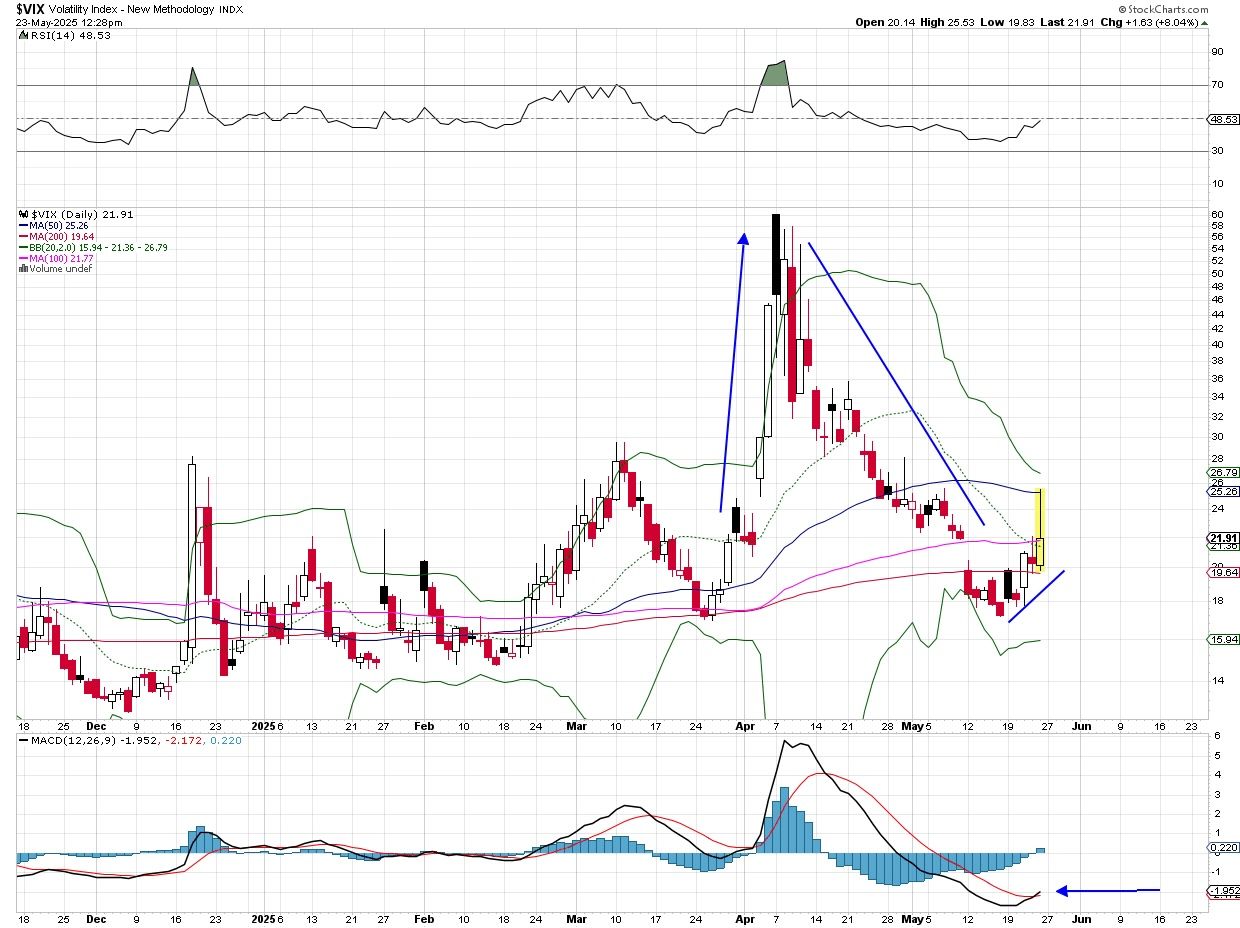This screenshot has height=928, width=1240.
Task: Click the 26.79 upper Bollinger axis label
Action: pyautogui.click(x=1224, y=472)
